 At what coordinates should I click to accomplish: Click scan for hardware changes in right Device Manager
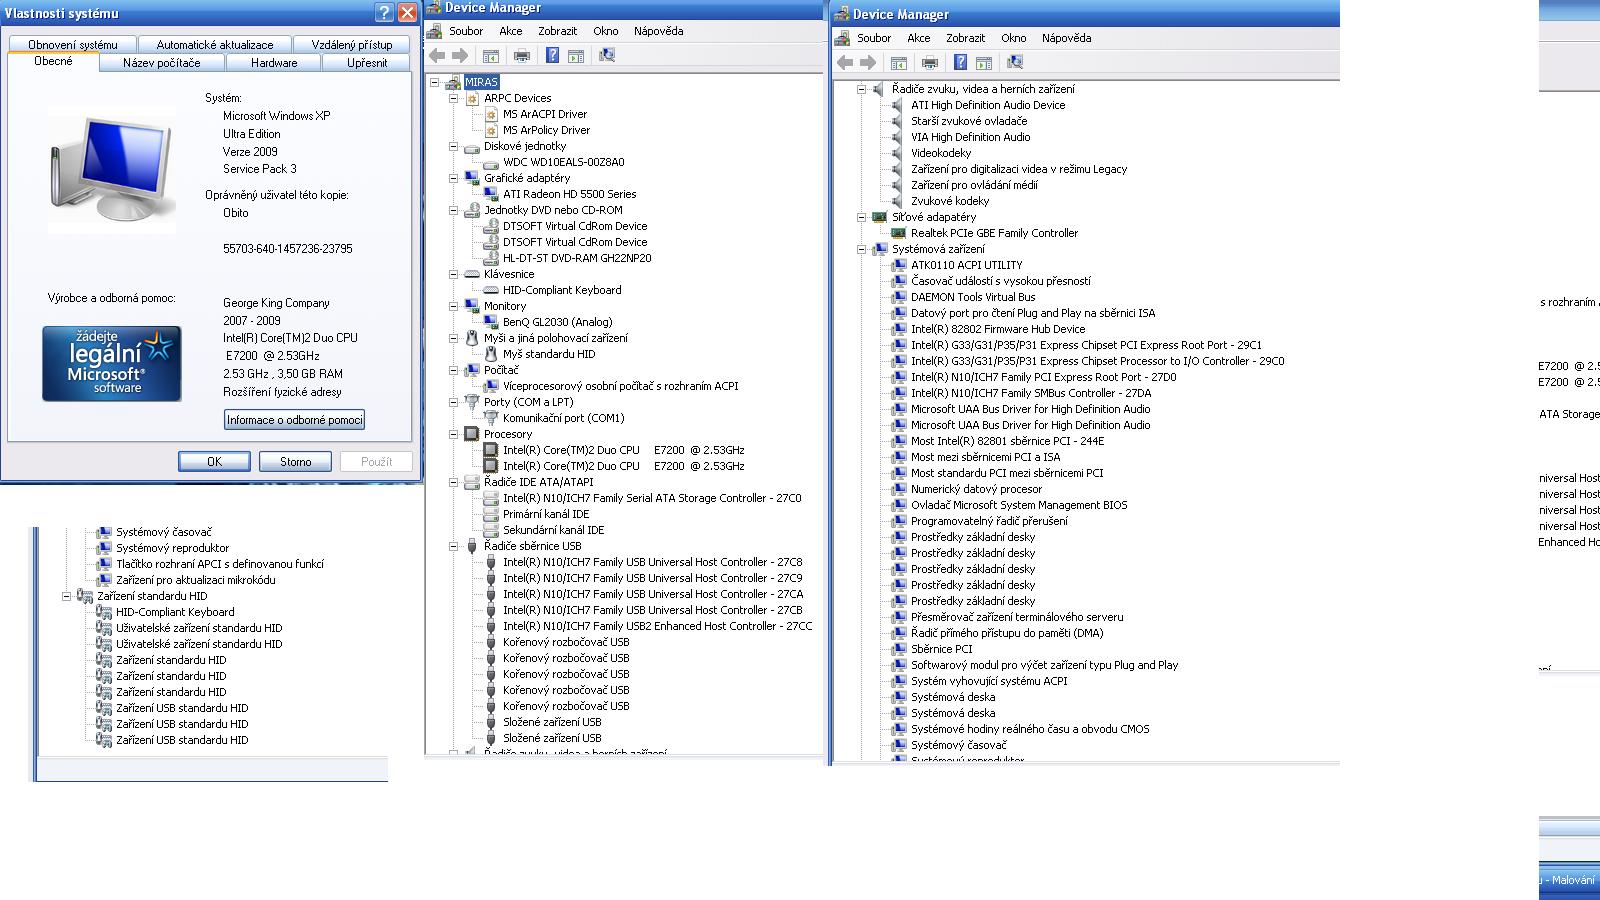[1015, 63]
